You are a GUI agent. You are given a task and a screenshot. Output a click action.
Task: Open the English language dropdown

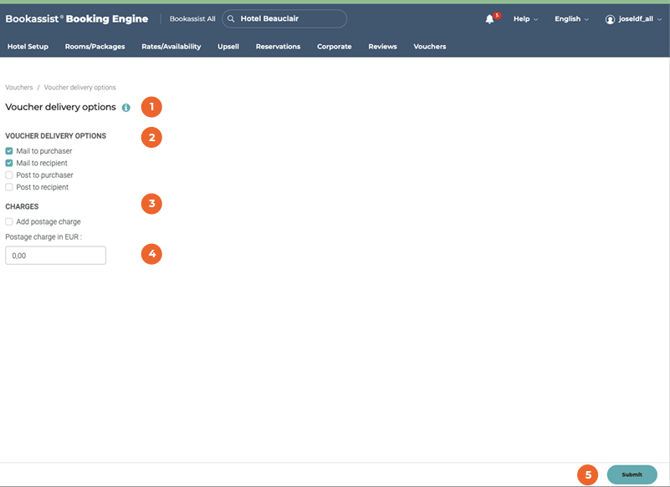point(571,19)
